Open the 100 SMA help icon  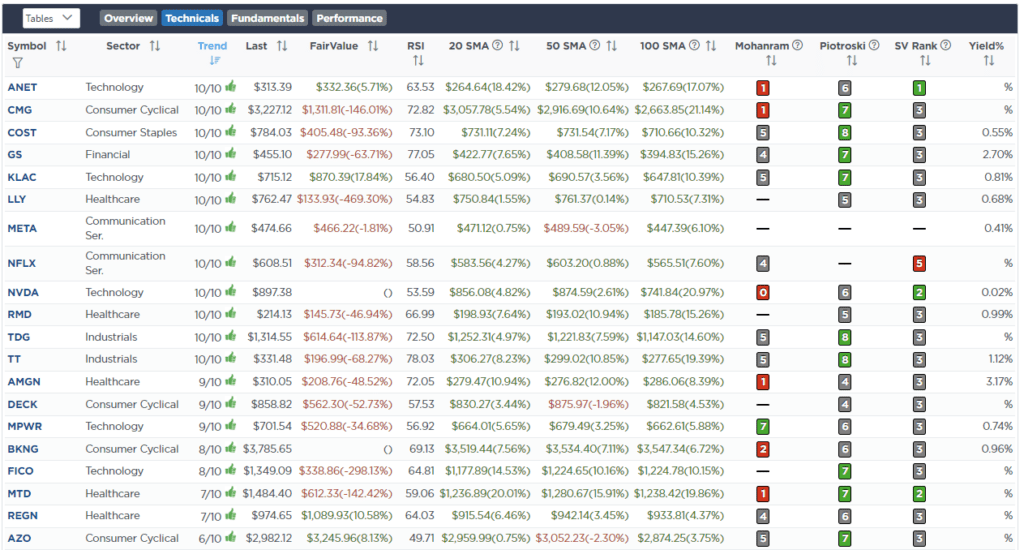(x=694, y=45)
